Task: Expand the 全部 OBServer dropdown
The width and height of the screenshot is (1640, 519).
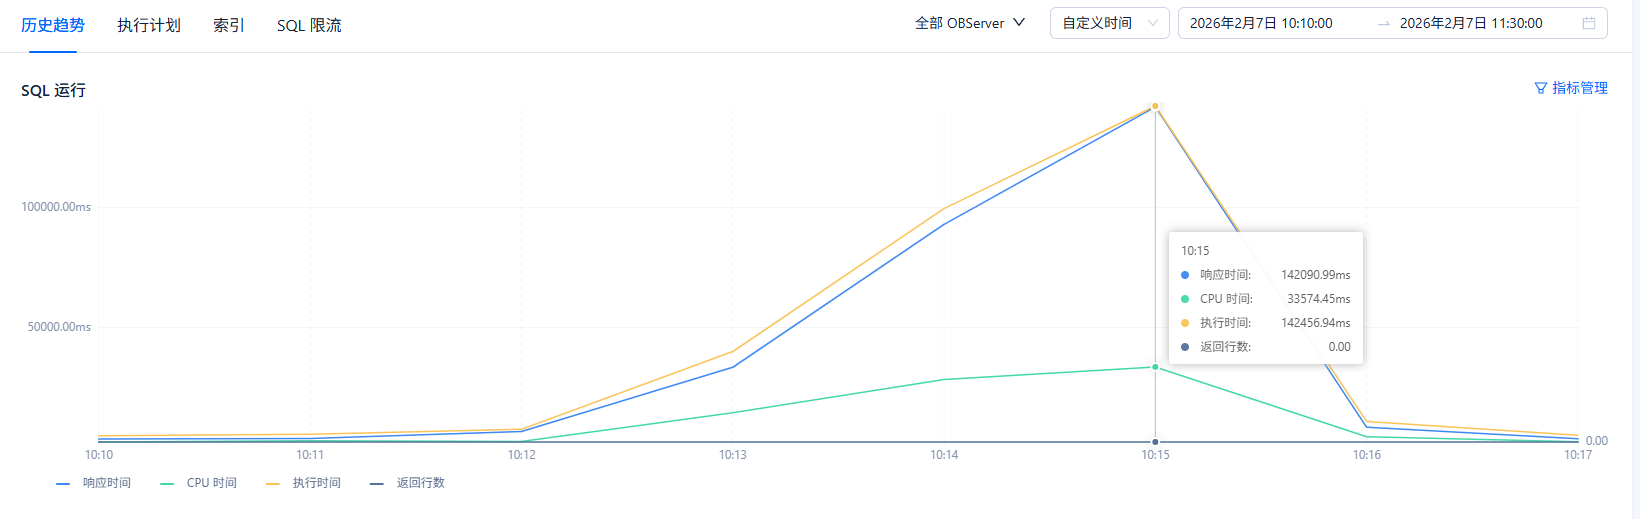Action: click(x=960, y=23)
